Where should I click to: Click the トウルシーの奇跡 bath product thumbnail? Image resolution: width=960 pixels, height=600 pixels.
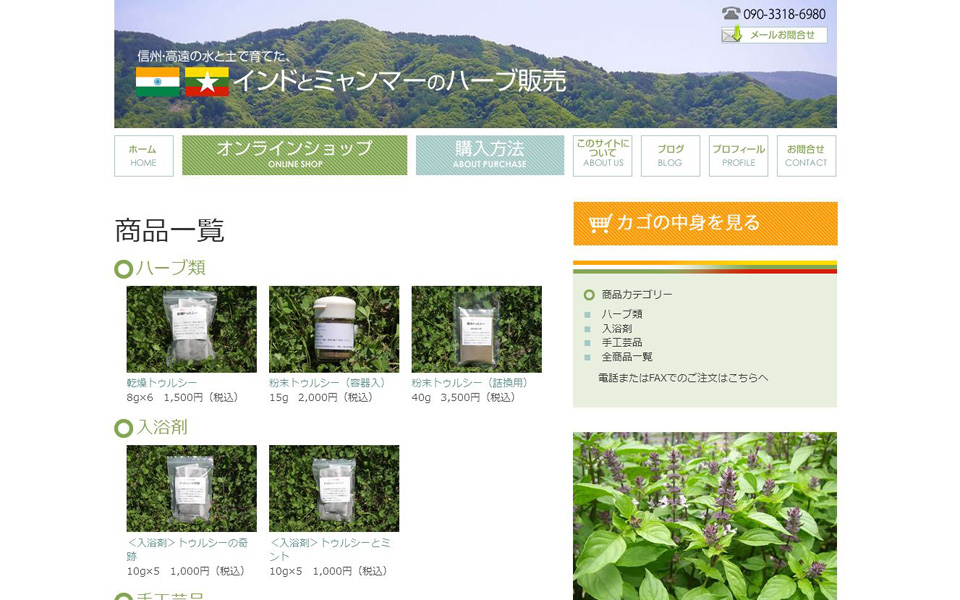pos(192,489)
